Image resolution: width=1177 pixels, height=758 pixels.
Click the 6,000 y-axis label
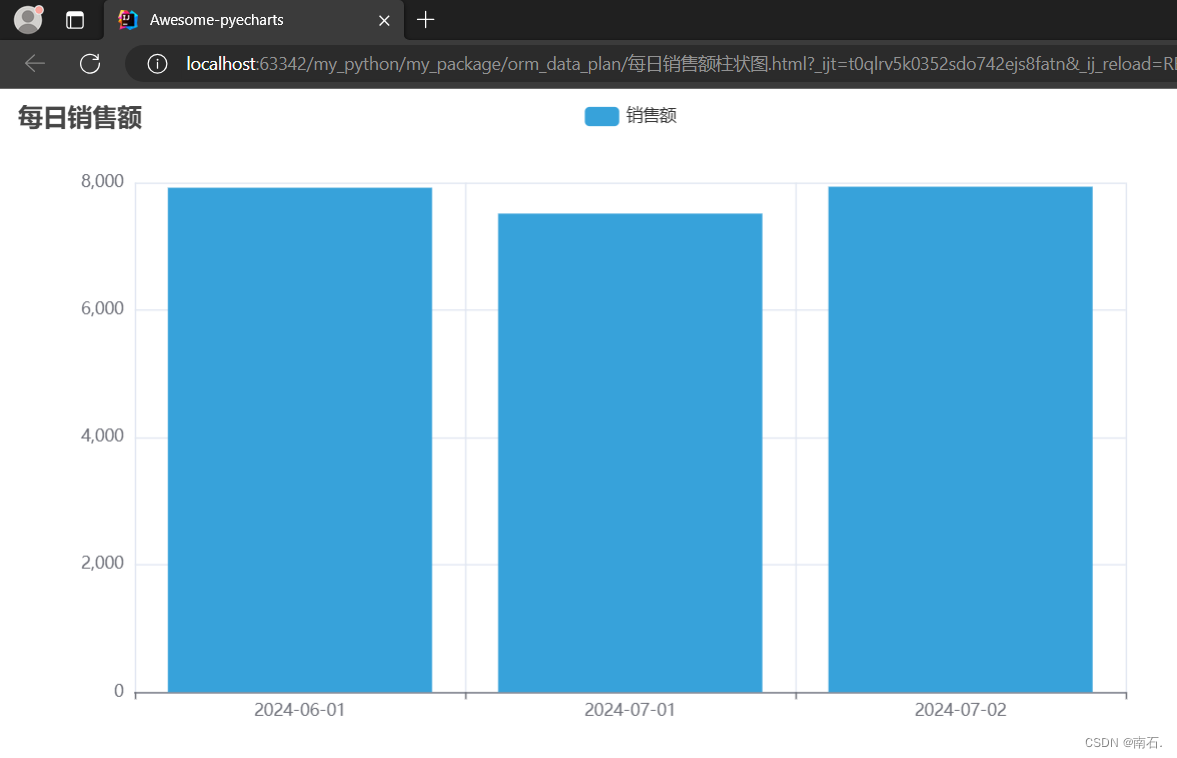click(102, 308)
